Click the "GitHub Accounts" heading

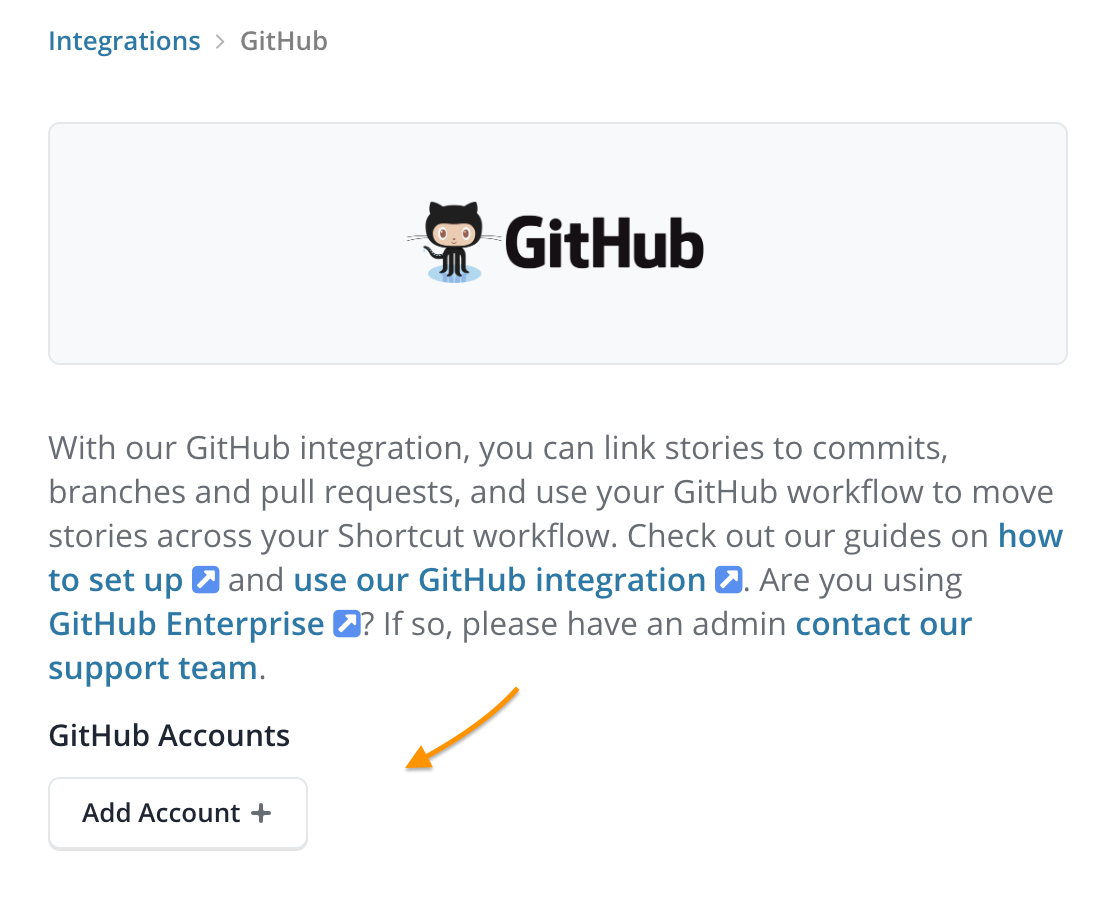[169, 736]
